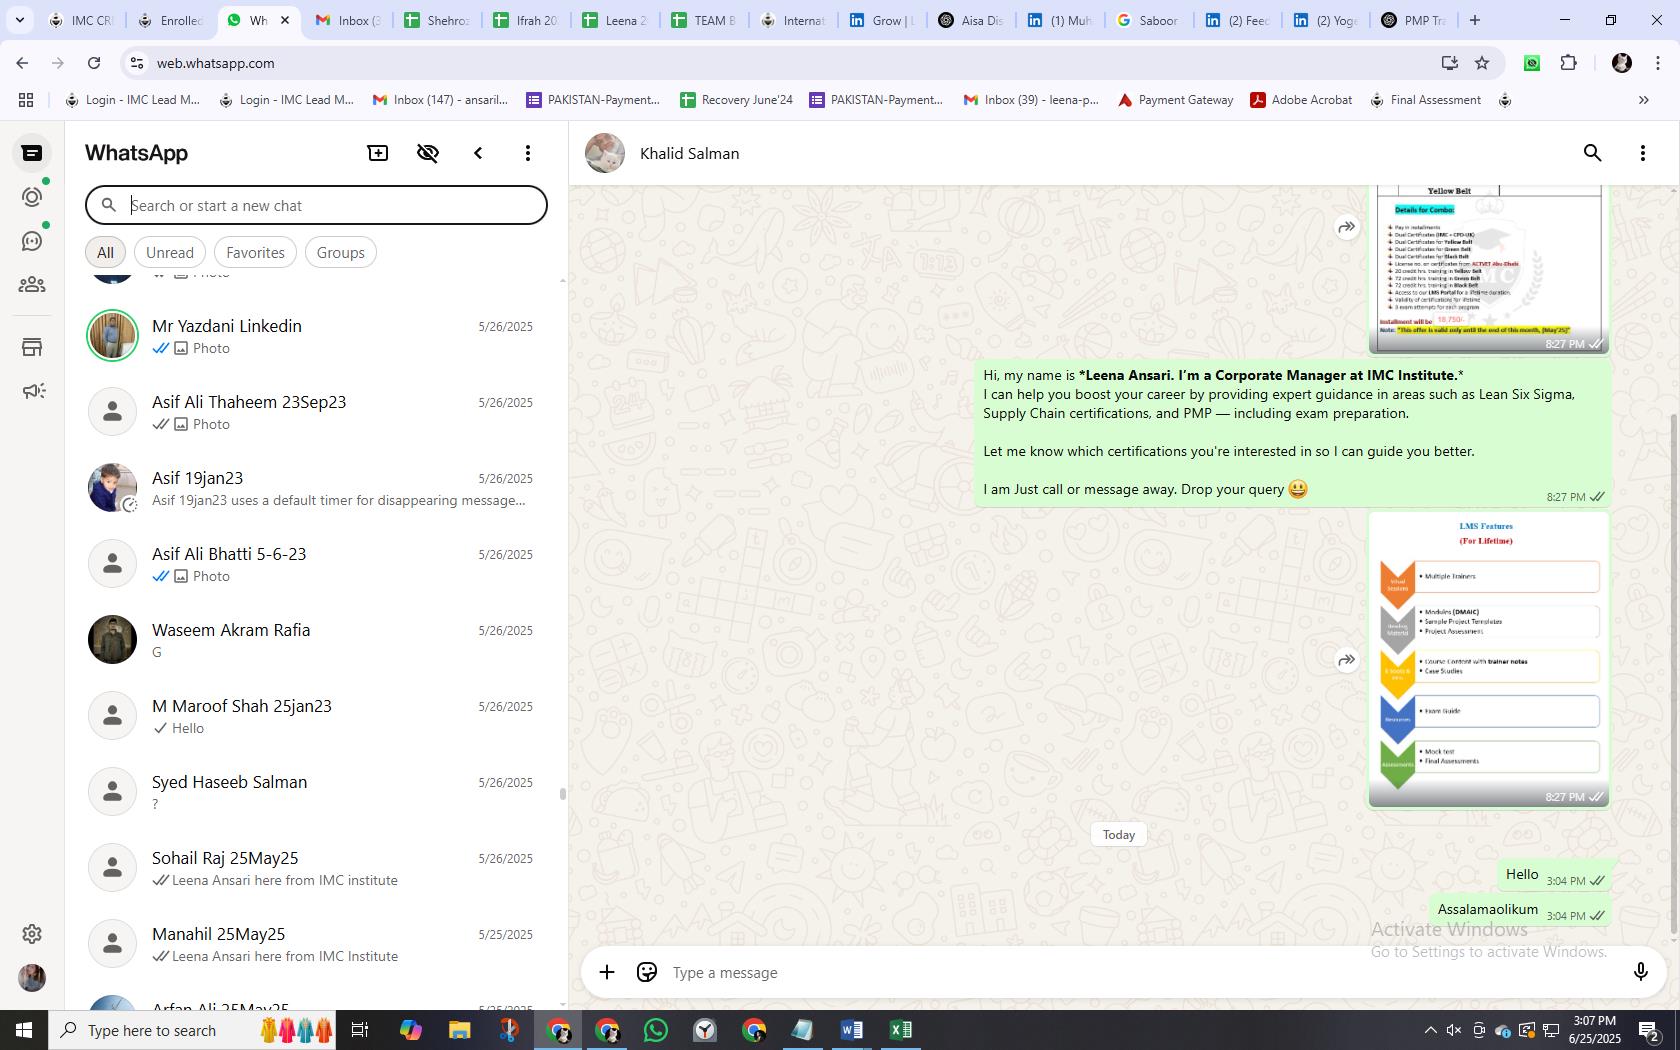Open chat with Asif Ali Thaheem 23Sep23
This screenshot has width=1680, height=1050.
coord(314,412)
